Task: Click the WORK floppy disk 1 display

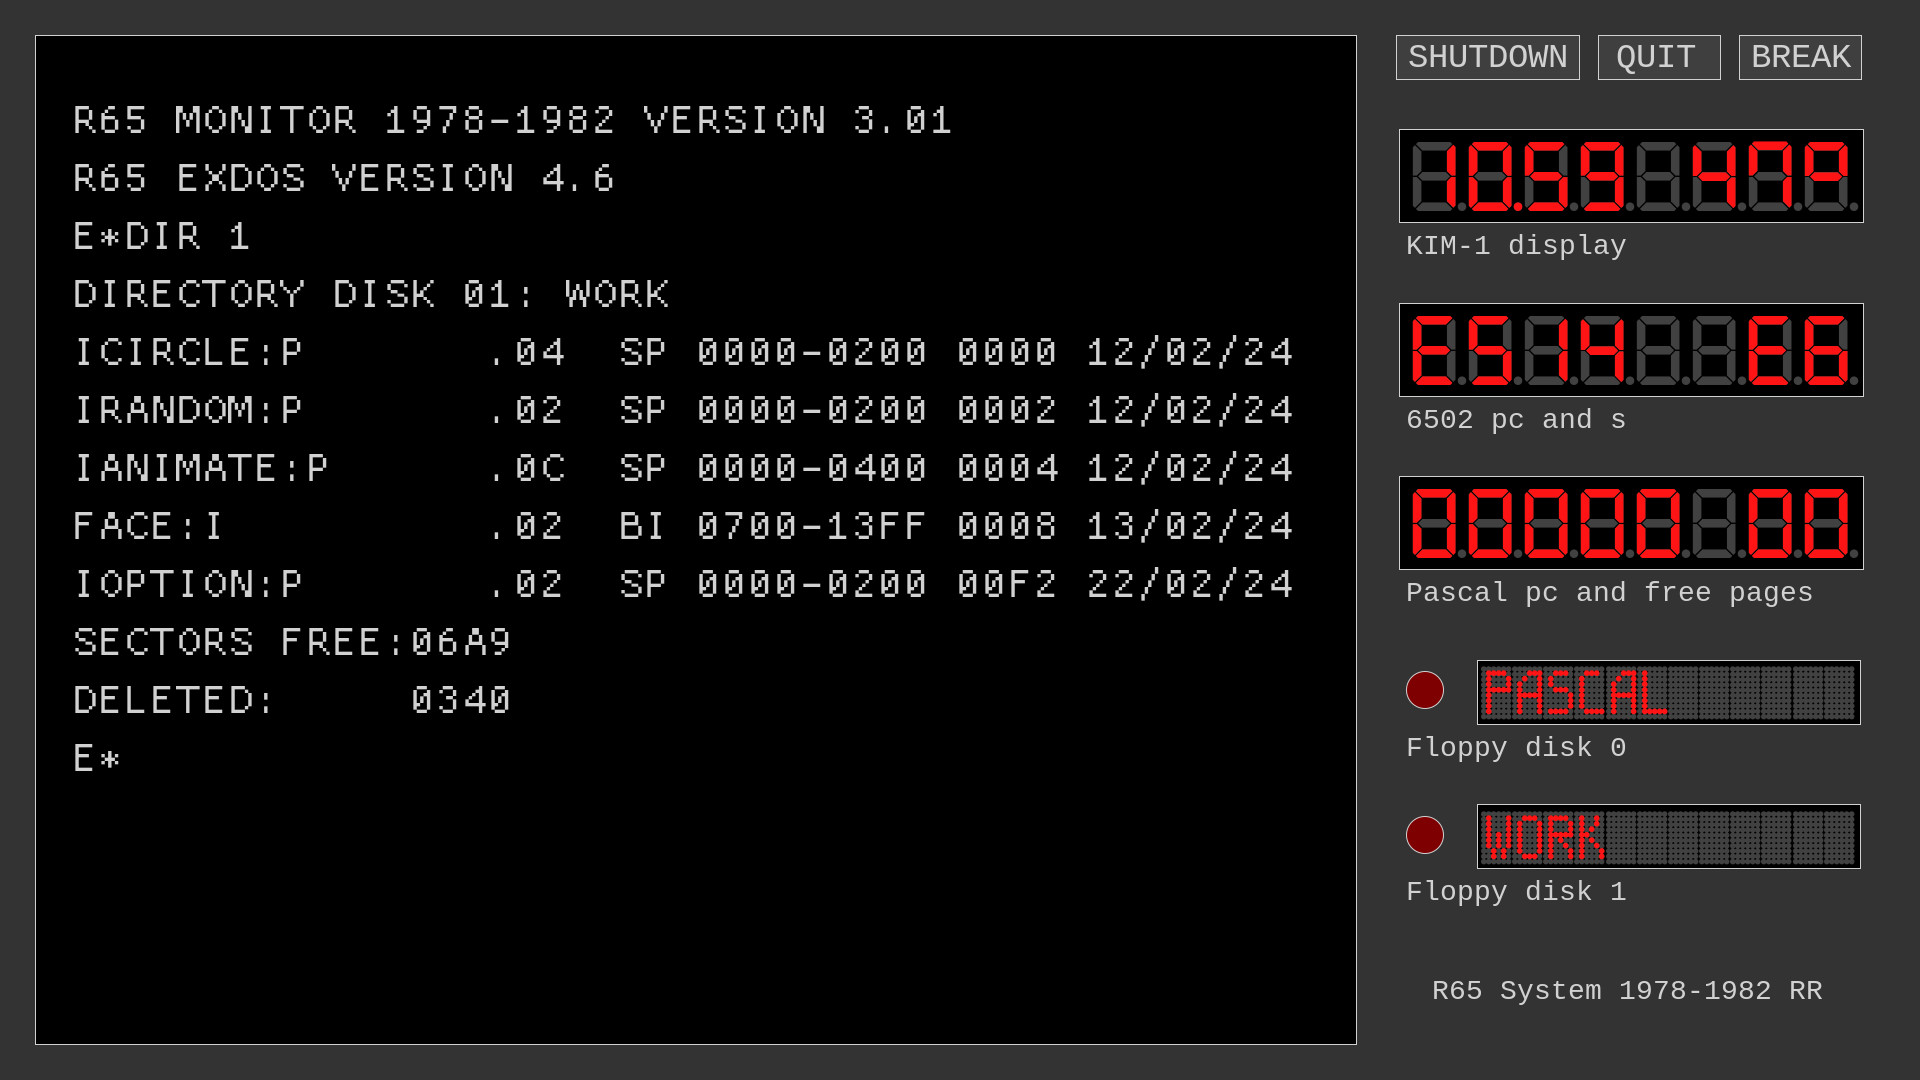Action: pyautogui.click(x=1669, y=836)
